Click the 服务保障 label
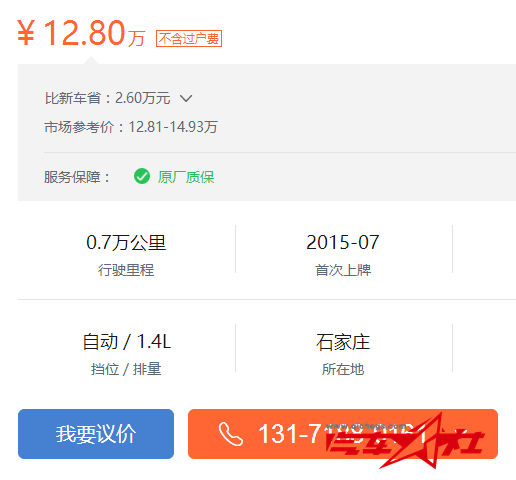The image size is (516, 480). tap(77, 177)
